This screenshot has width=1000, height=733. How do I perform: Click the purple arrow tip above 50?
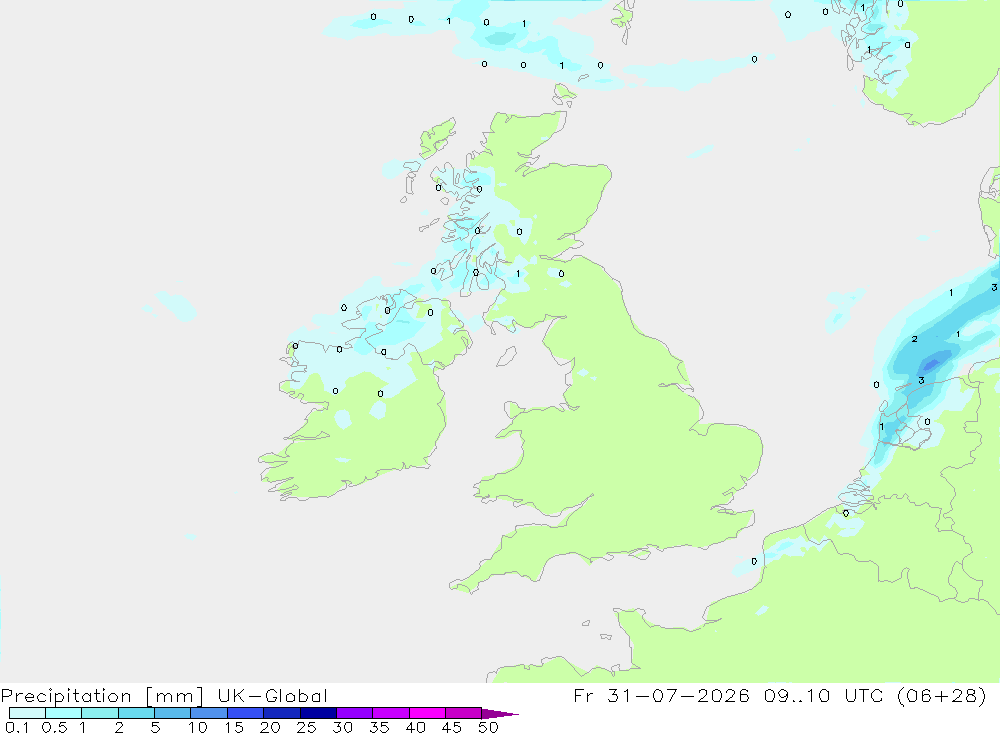500,713
